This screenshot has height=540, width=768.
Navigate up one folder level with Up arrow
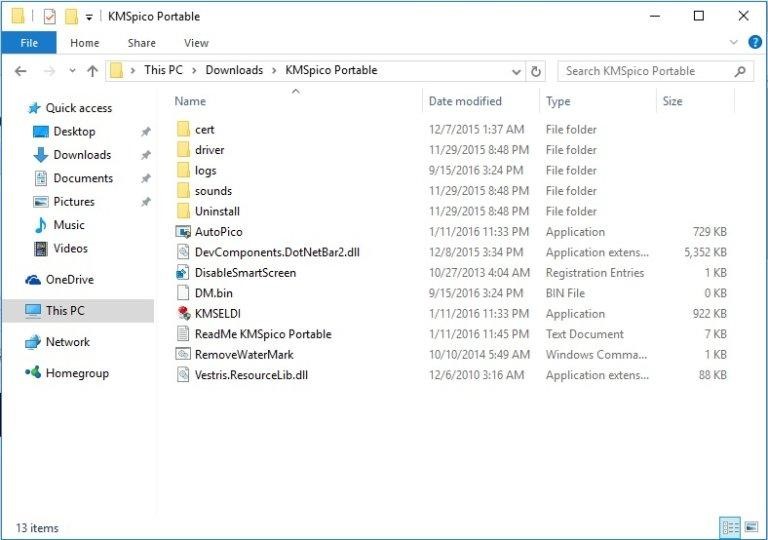[x=93, y=71]
